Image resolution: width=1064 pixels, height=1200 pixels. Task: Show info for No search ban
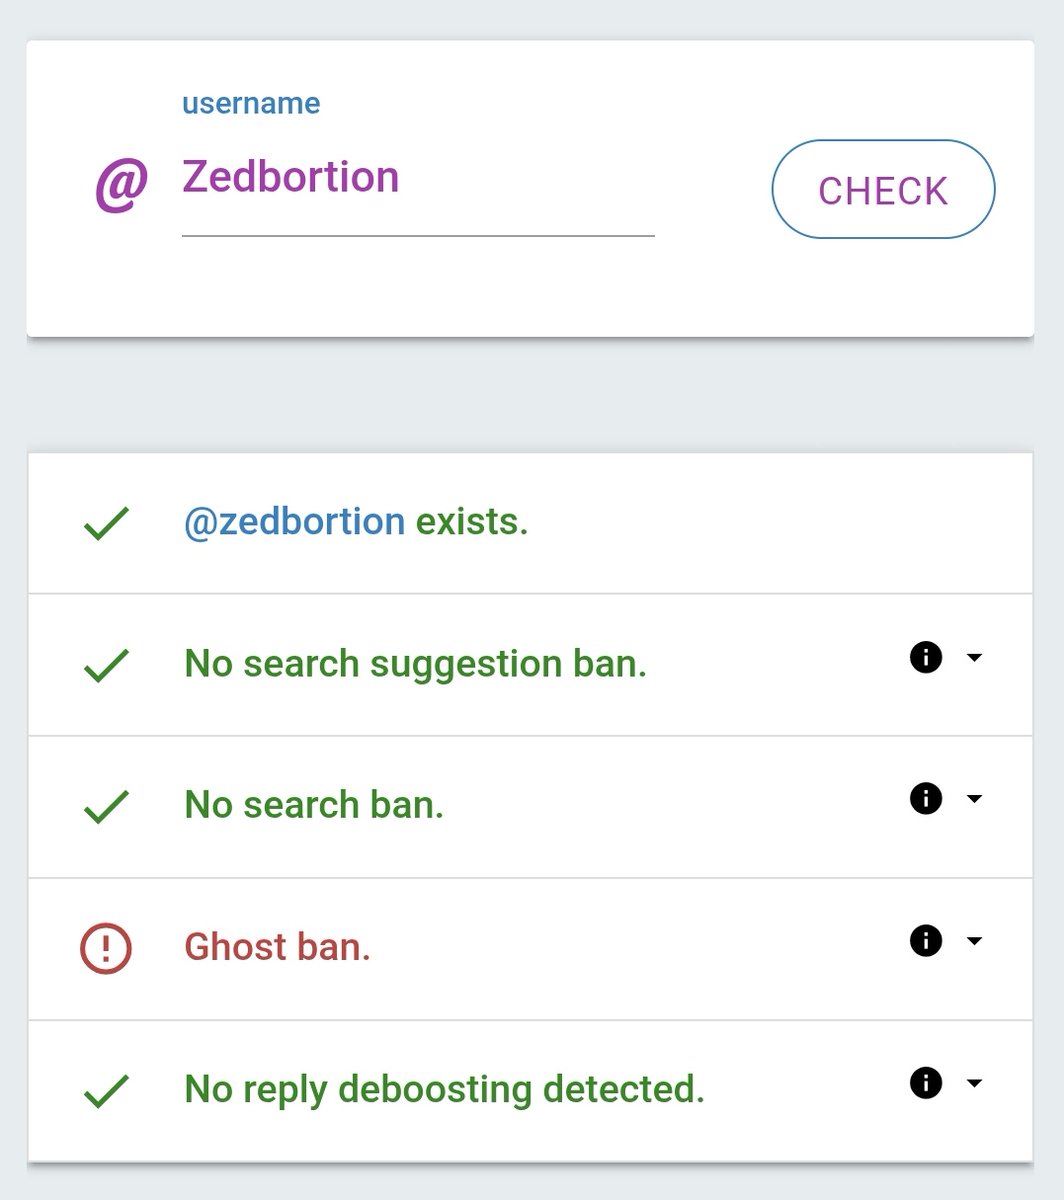point(926,799)
